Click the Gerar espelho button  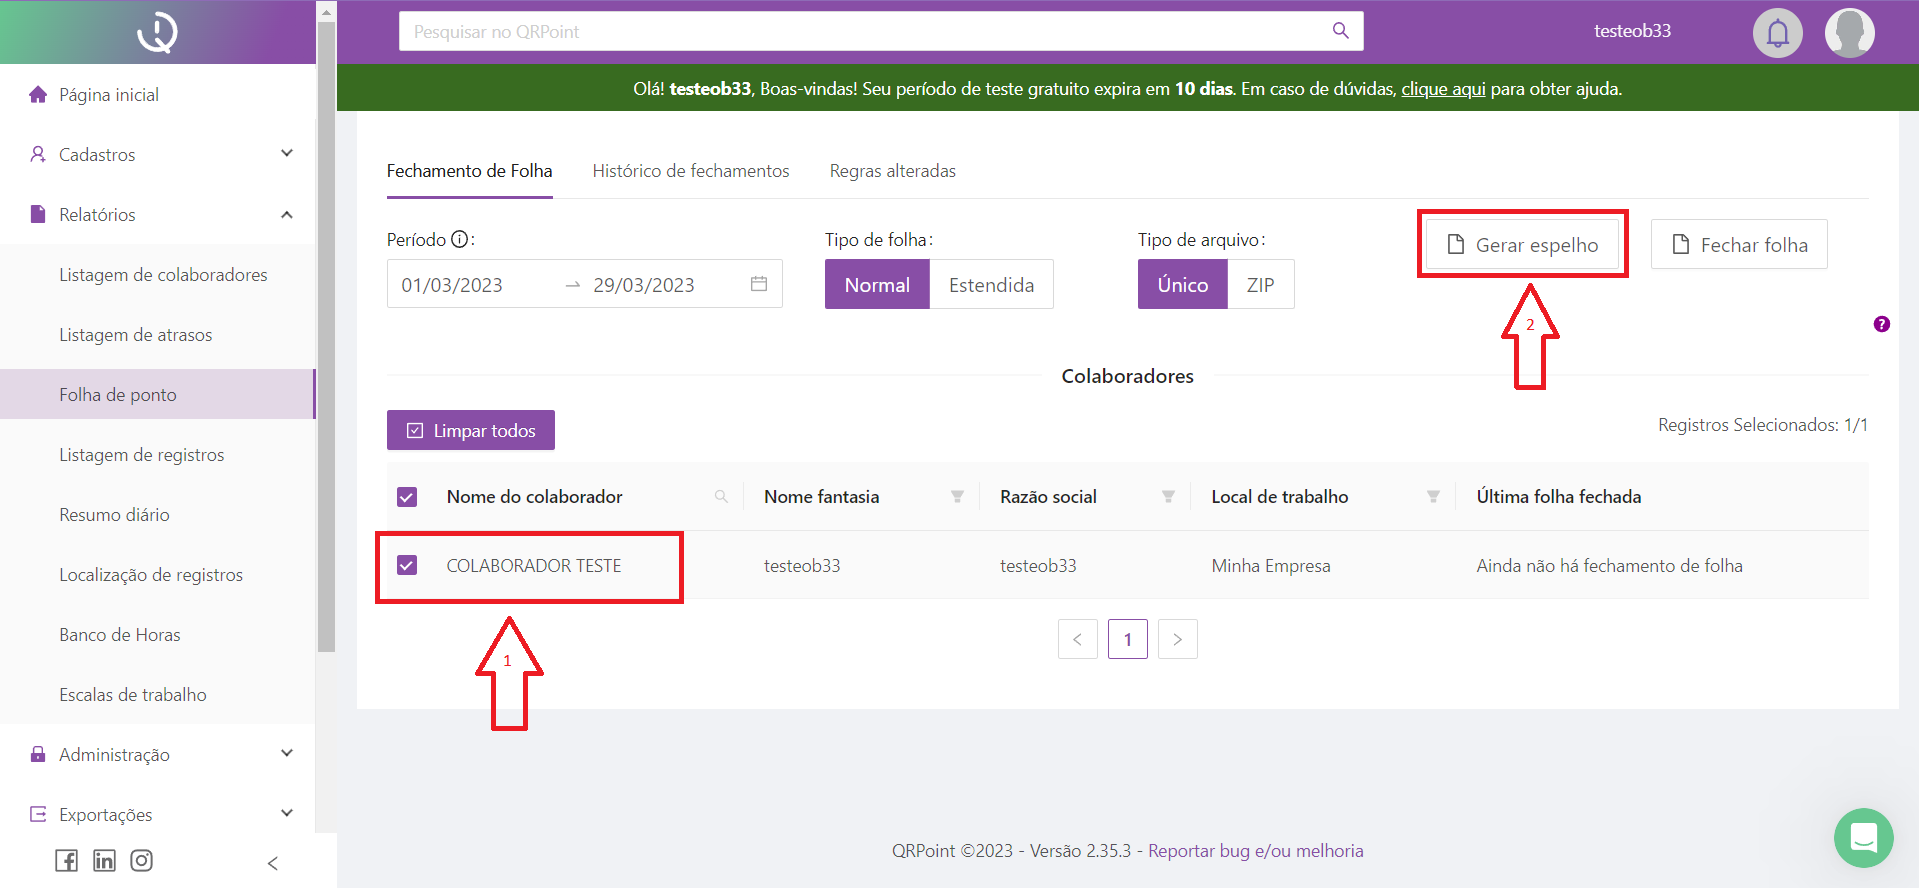1522,245
